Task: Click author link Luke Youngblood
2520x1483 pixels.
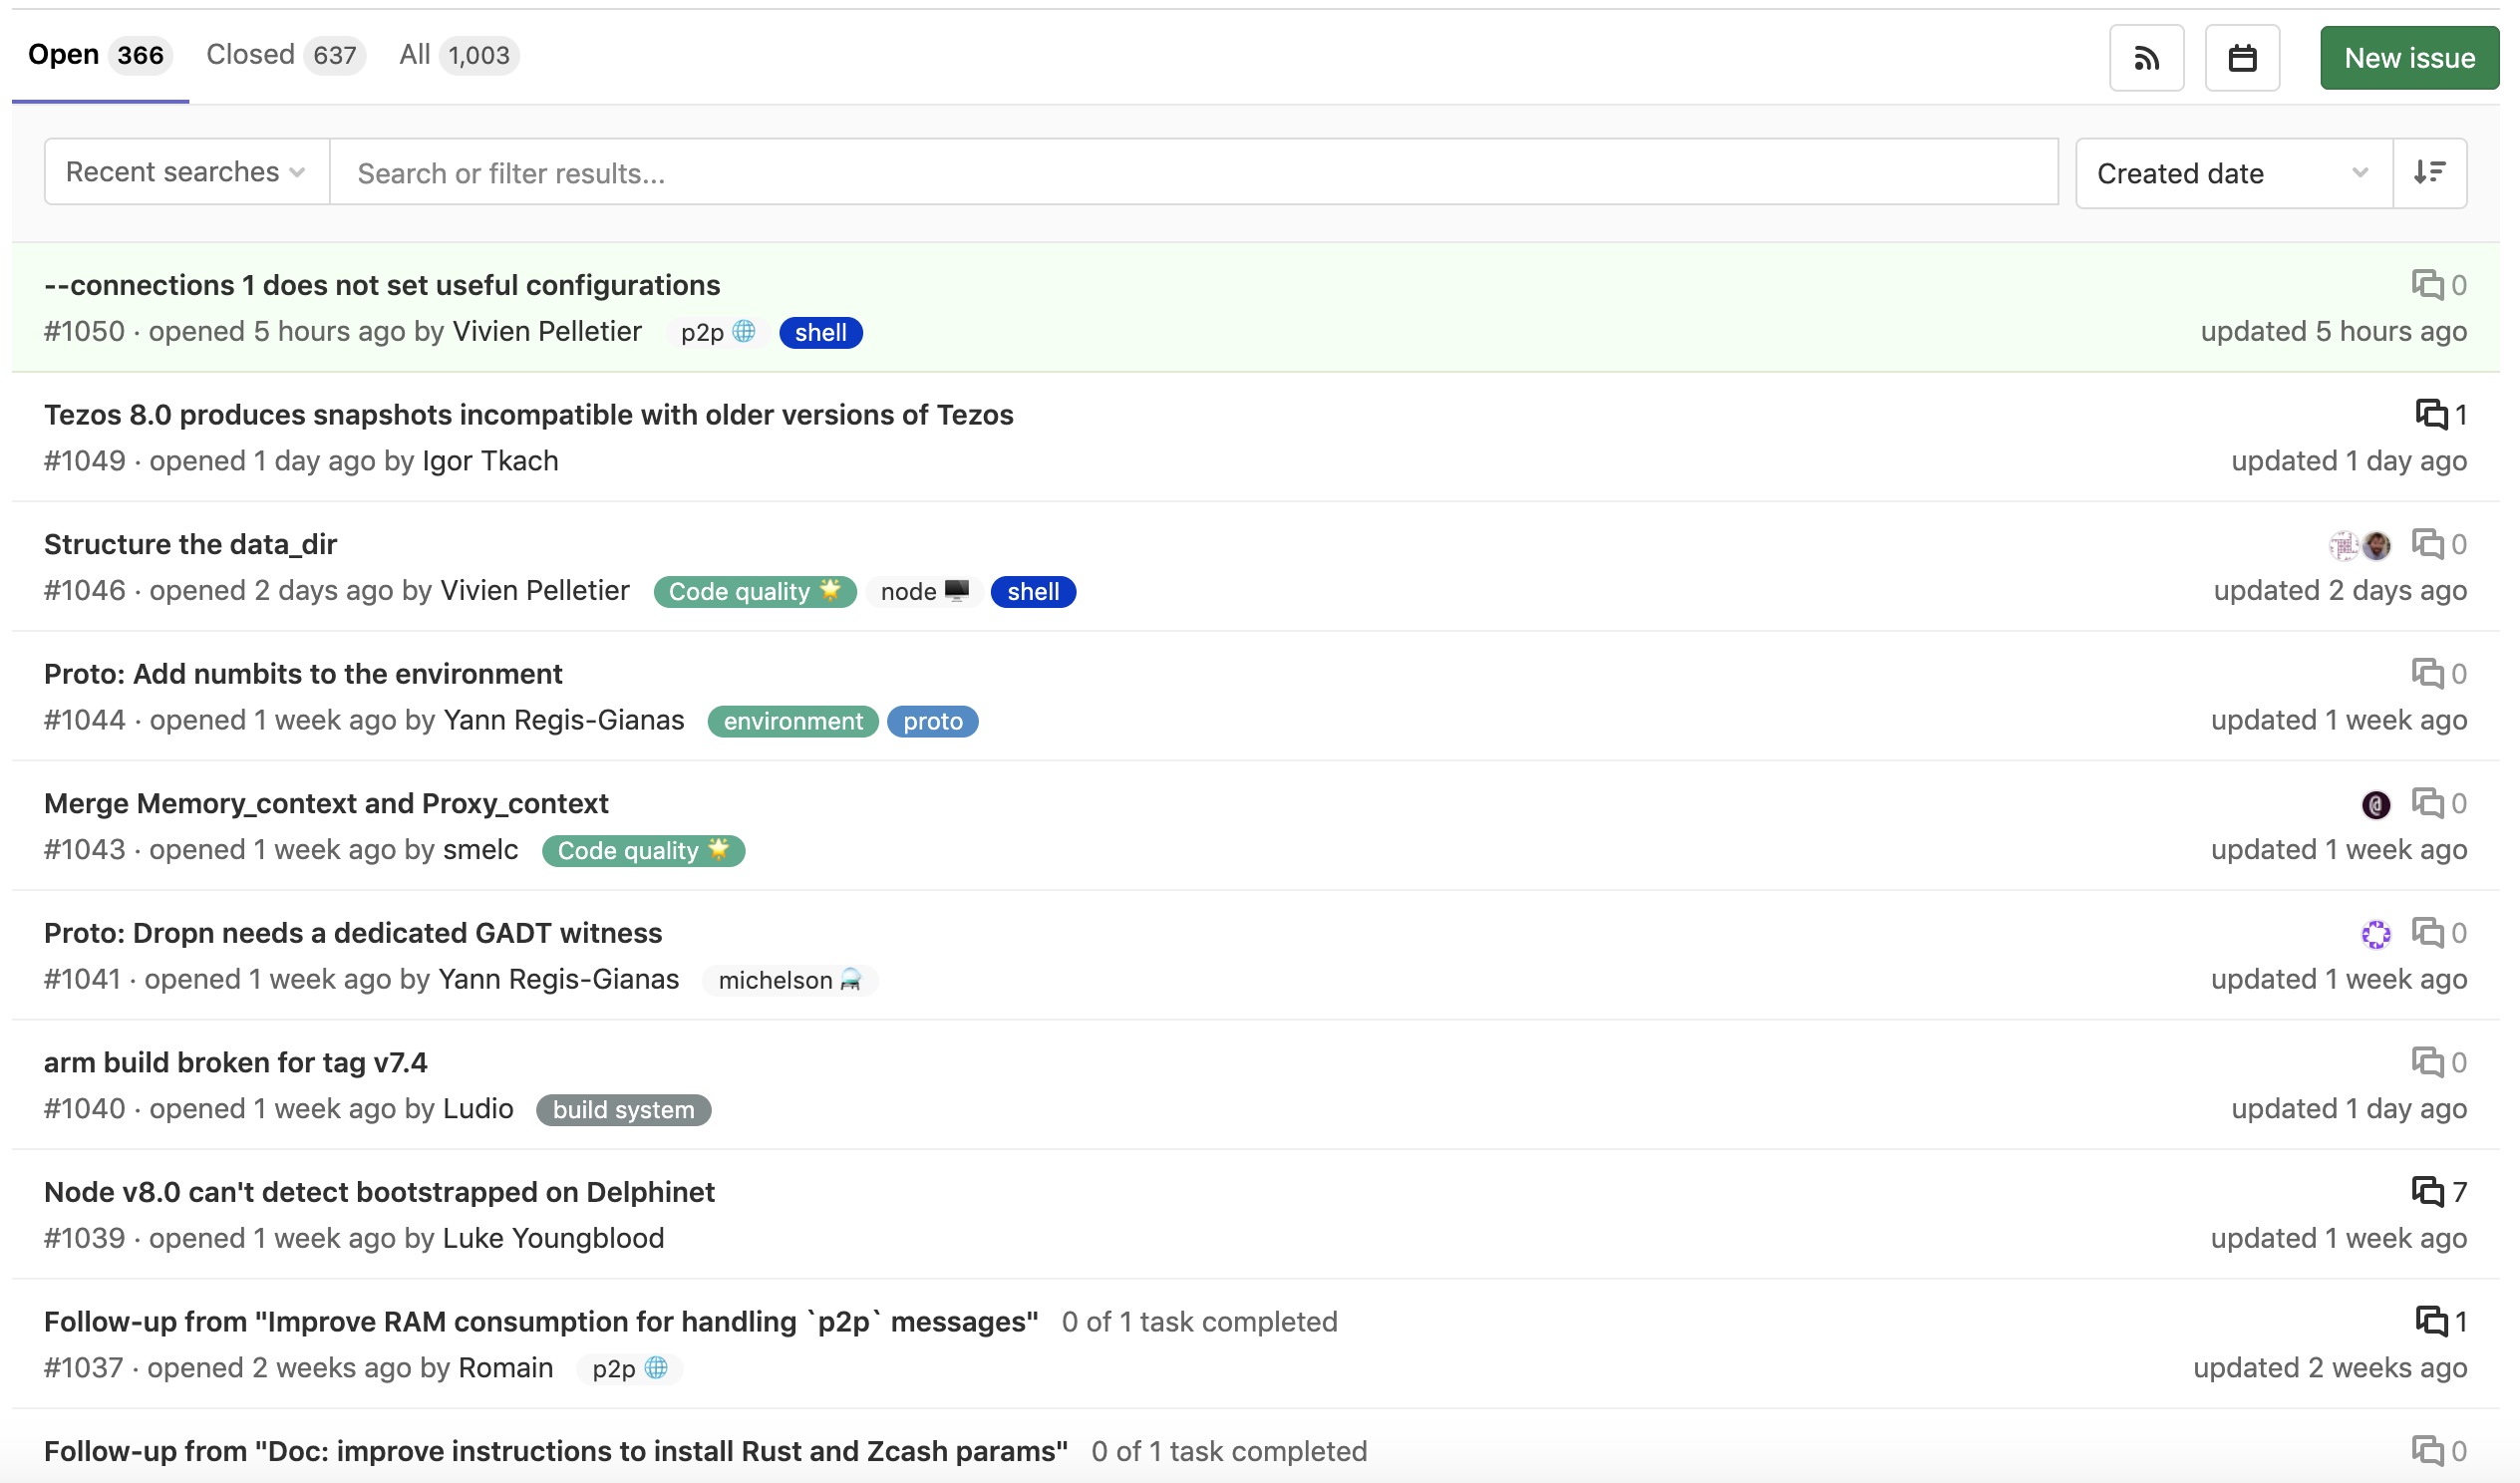Action: coord(553,1238)
